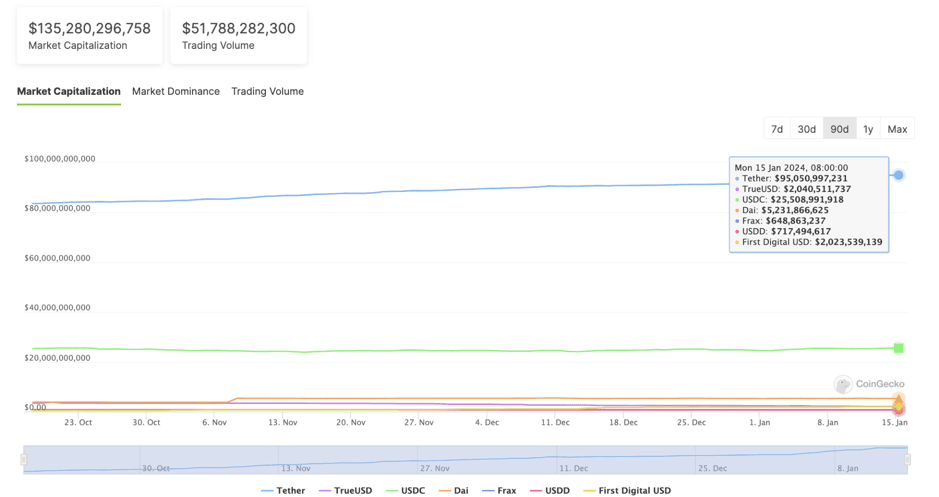Select the Market Capitalization tab
The height and width of the screenshot is (497, 939).
click(69, 91)
